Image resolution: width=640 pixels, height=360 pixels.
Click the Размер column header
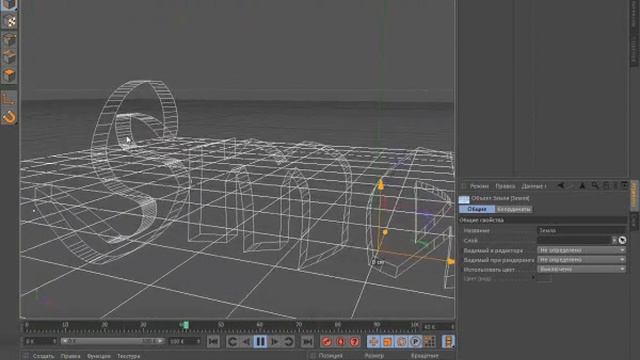(x=374, y=356)
